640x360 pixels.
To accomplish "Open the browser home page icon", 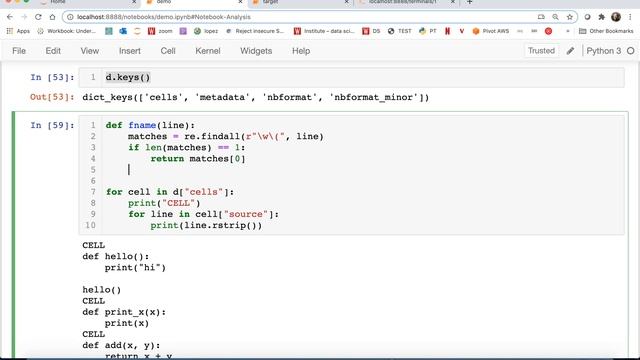I will [x=52, y=17].
